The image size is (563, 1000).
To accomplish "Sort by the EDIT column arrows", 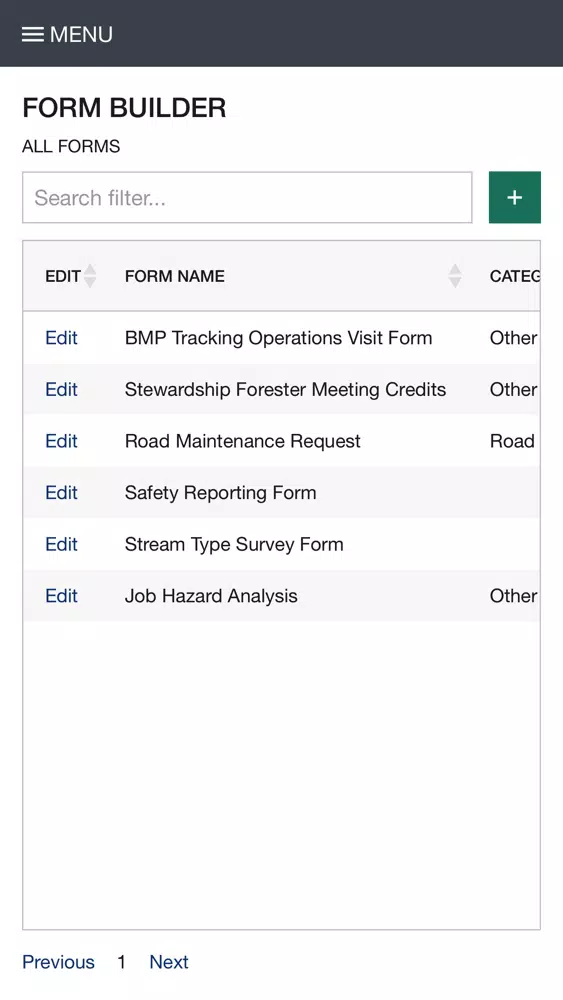I will point(90,276).
